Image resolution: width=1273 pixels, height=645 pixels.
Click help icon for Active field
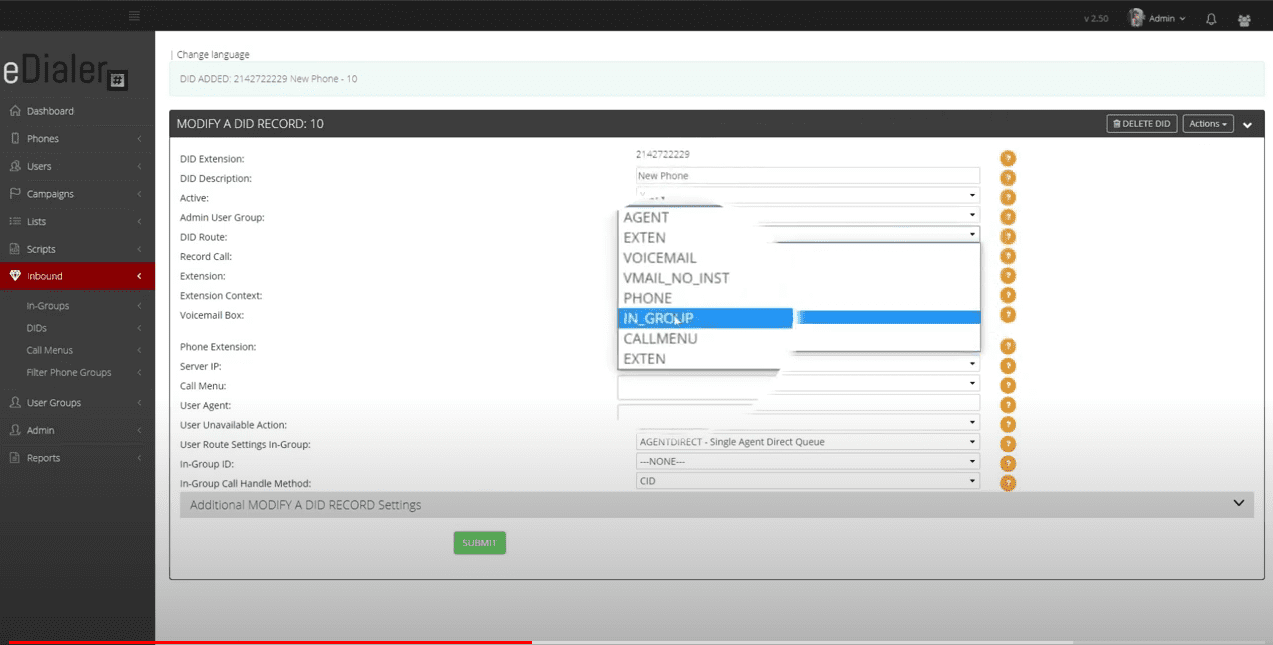pyautogui.click(x=1008, y=198)
